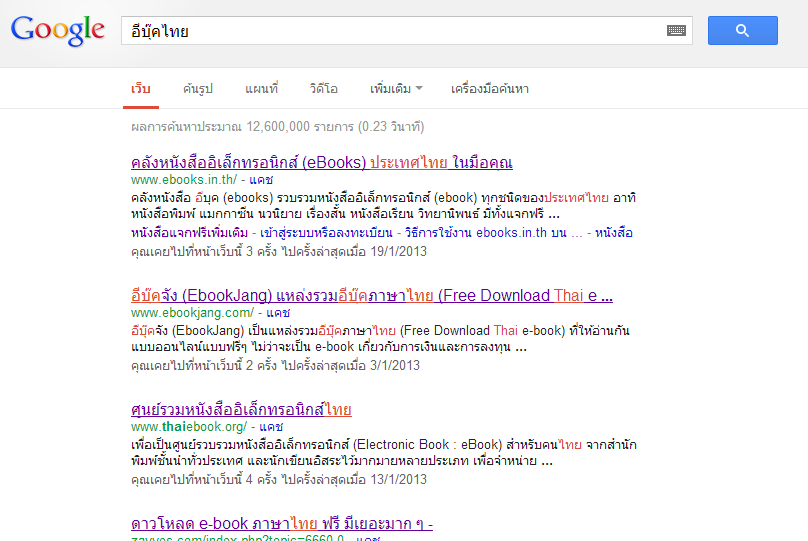The width and height of the screenshot is (808, 541).
Task: Open the เข้าสู่ระบบหรือลงทะเบียน sitelink
Action: (326, 233)
